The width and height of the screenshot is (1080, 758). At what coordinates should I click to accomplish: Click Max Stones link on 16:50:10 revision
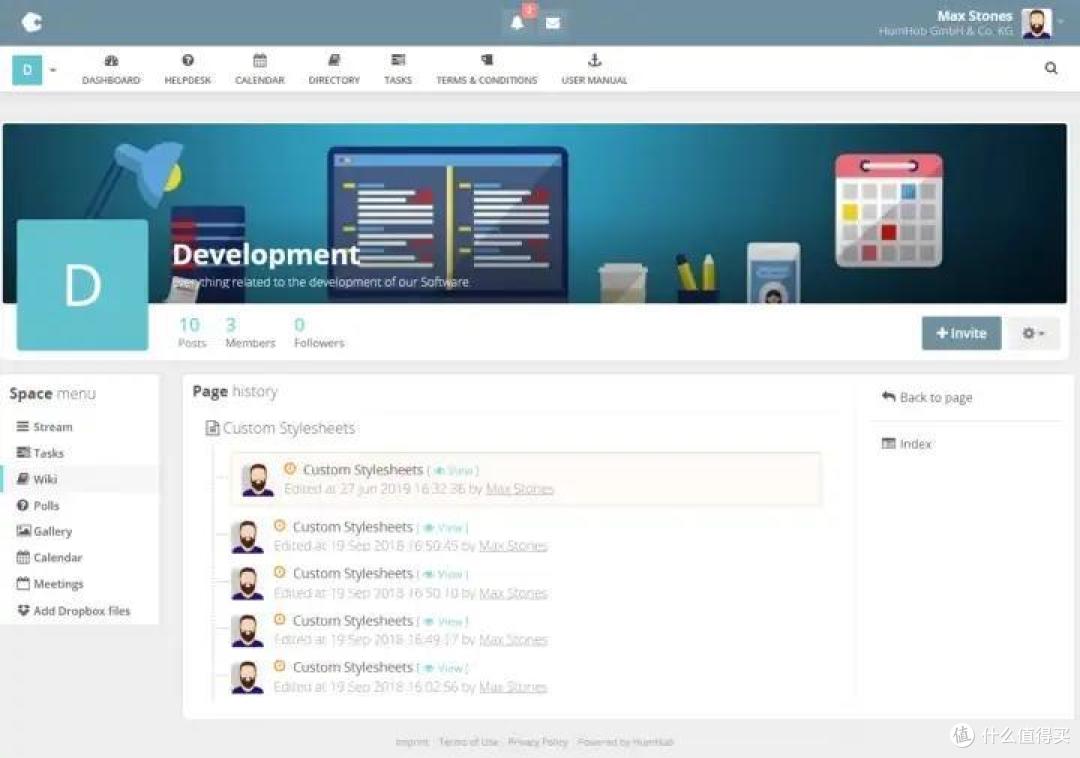[x=513, y=593]
